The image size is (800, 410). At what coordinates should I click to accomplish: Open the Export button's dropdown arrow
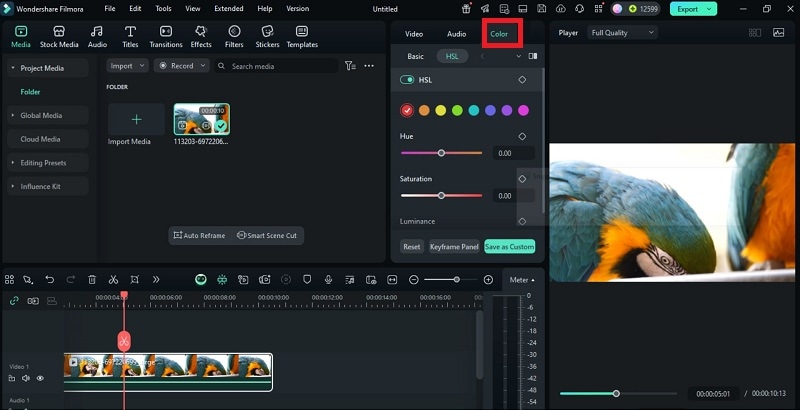pyautogui.click(x=709, y=9)
